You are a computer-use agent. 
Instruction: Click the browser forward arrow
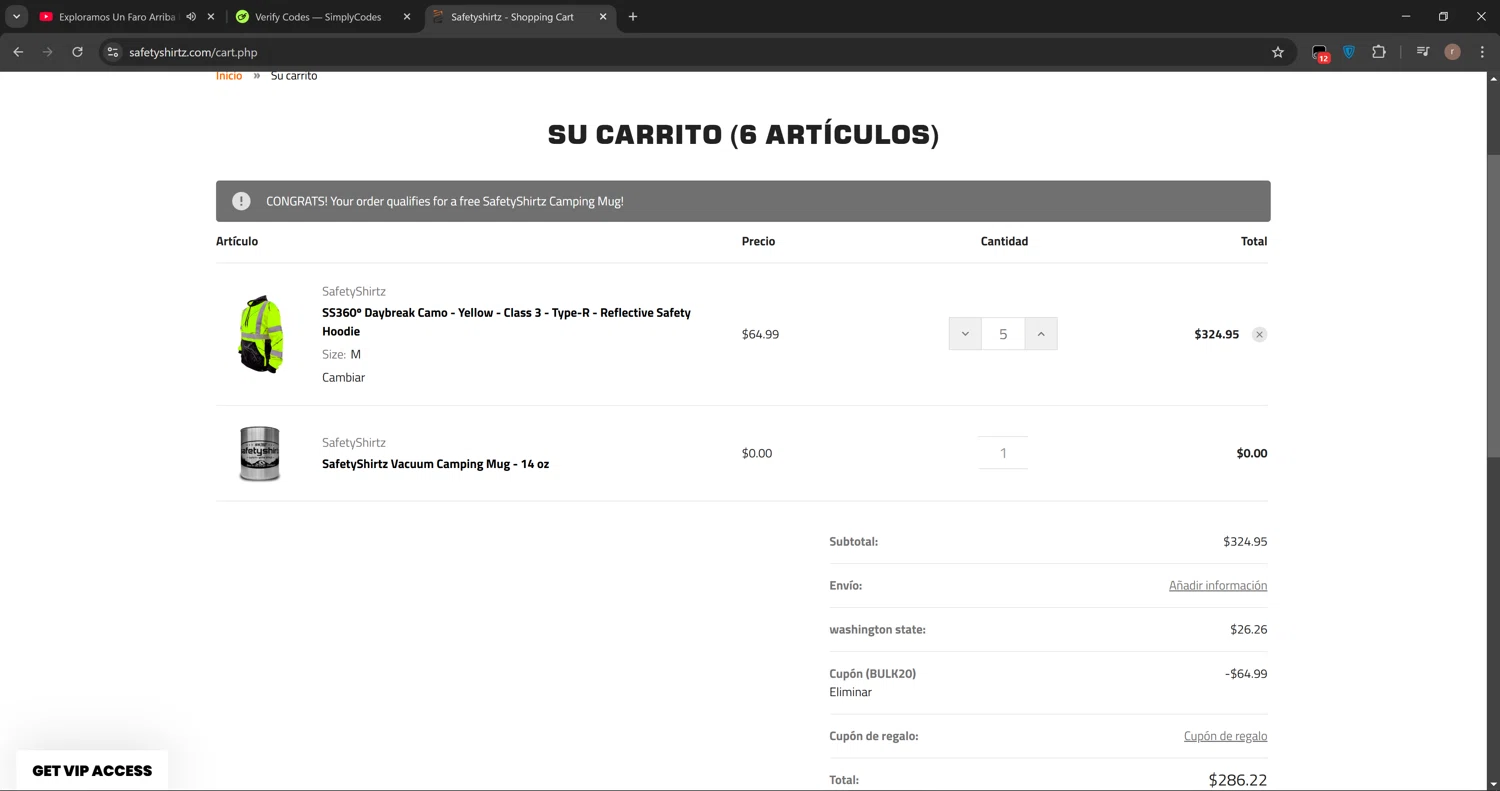[x=47, y=52]
